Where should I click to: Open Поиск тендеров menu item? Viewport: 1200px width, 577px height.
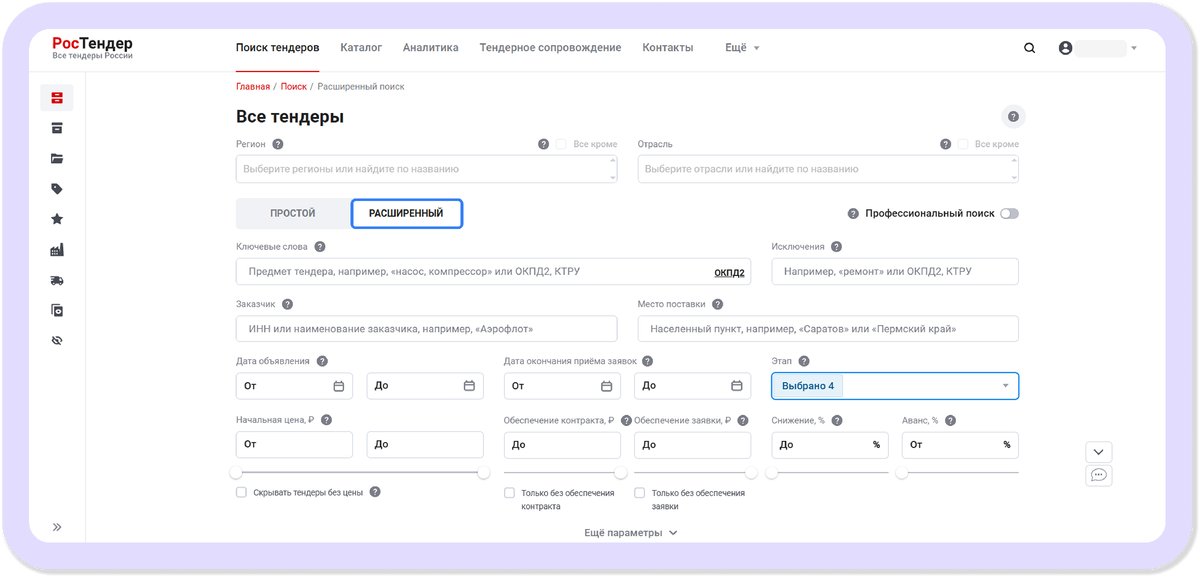pos(278,47)
